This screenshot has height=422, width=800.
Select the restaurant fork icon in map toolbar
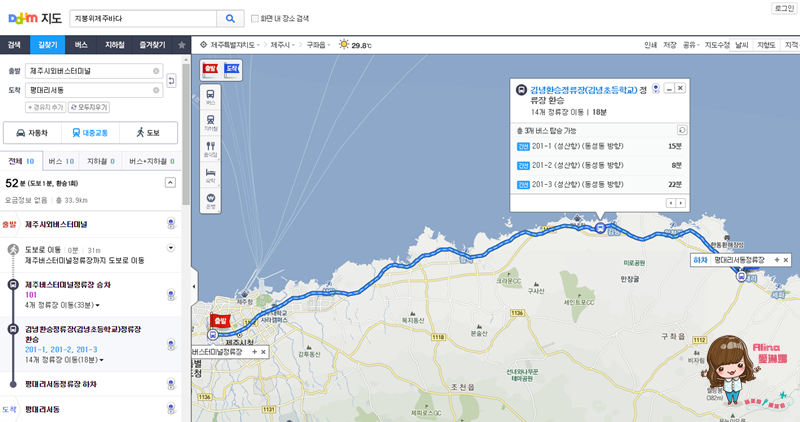(210, 148)
